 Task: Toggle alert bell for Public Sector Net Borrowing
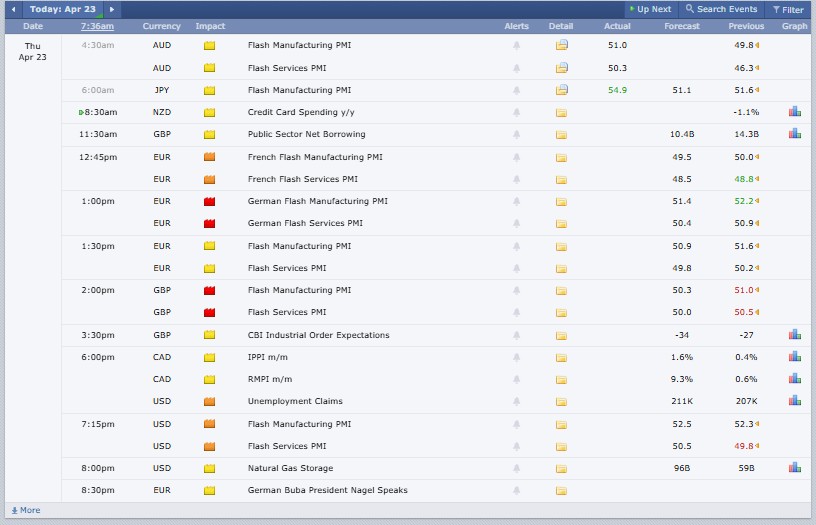coord(517,134)
